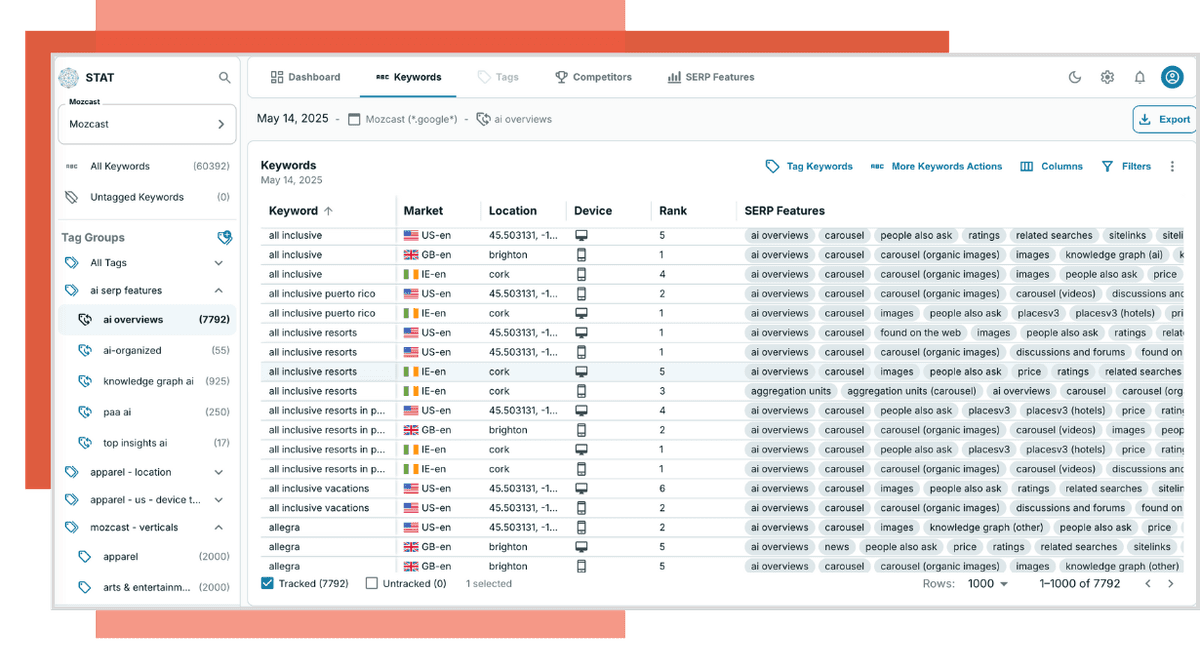1200x663 pixels.
Task: Click the search magnifier icon in sidebar
Action: click(x=225, y=78)
